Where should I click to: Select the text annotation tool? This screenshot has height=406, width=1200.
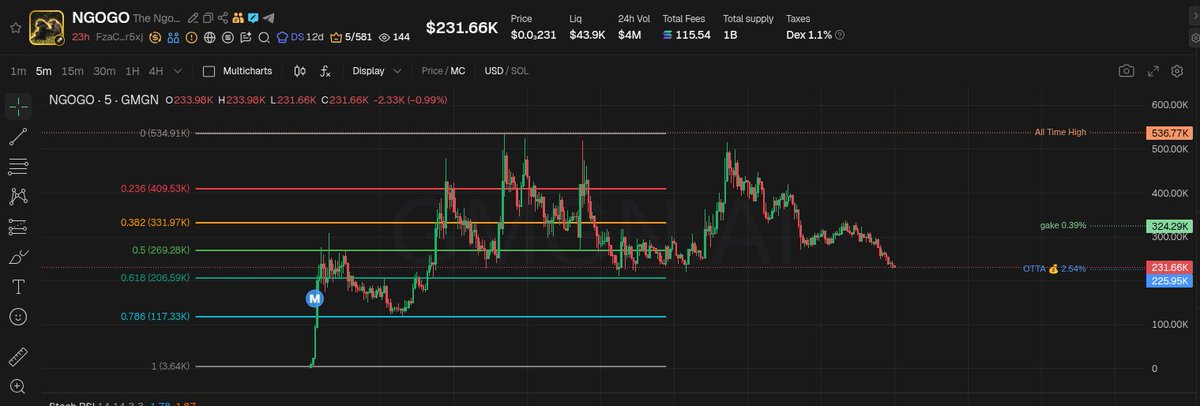click(x=18, y=287)
